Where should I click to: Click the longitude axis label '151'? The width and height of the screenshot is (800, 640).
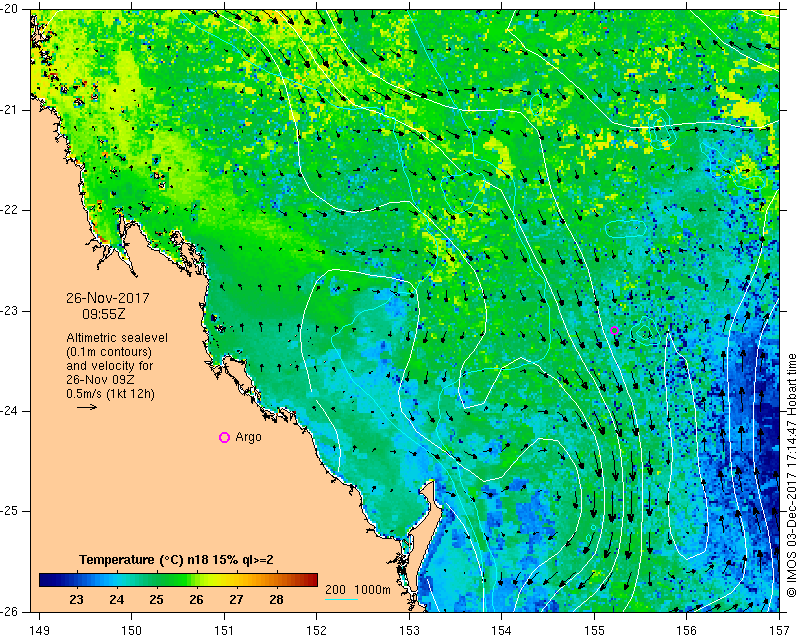click(224, 631)
